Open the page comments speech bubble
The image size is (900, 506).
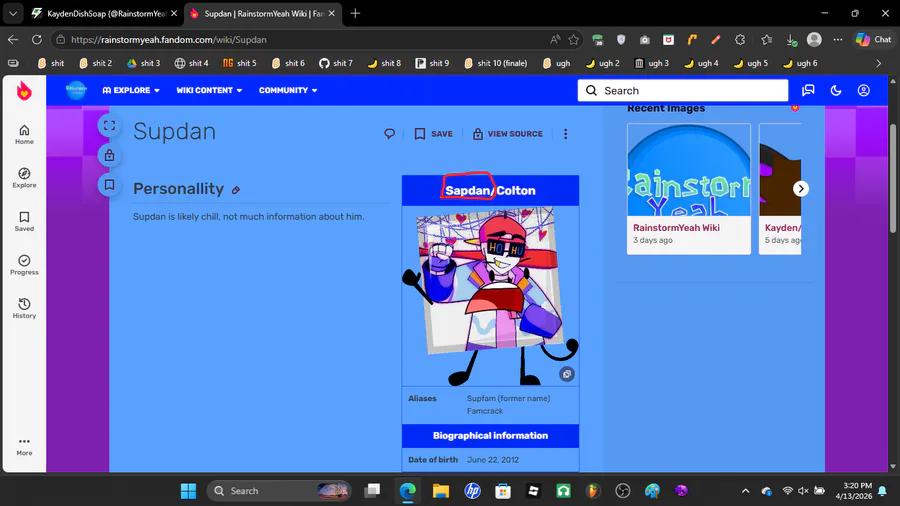point(389,134)
